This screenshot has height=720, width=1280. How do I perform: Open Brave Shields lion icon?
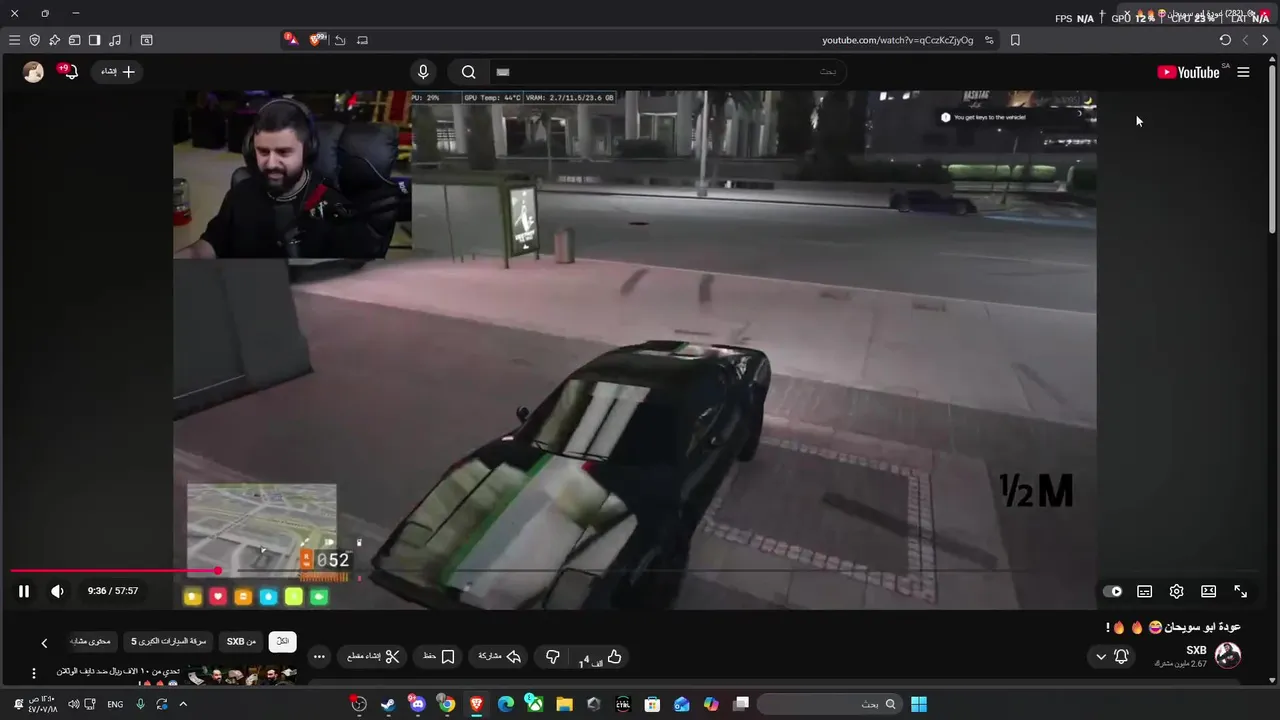coord(318,39)
